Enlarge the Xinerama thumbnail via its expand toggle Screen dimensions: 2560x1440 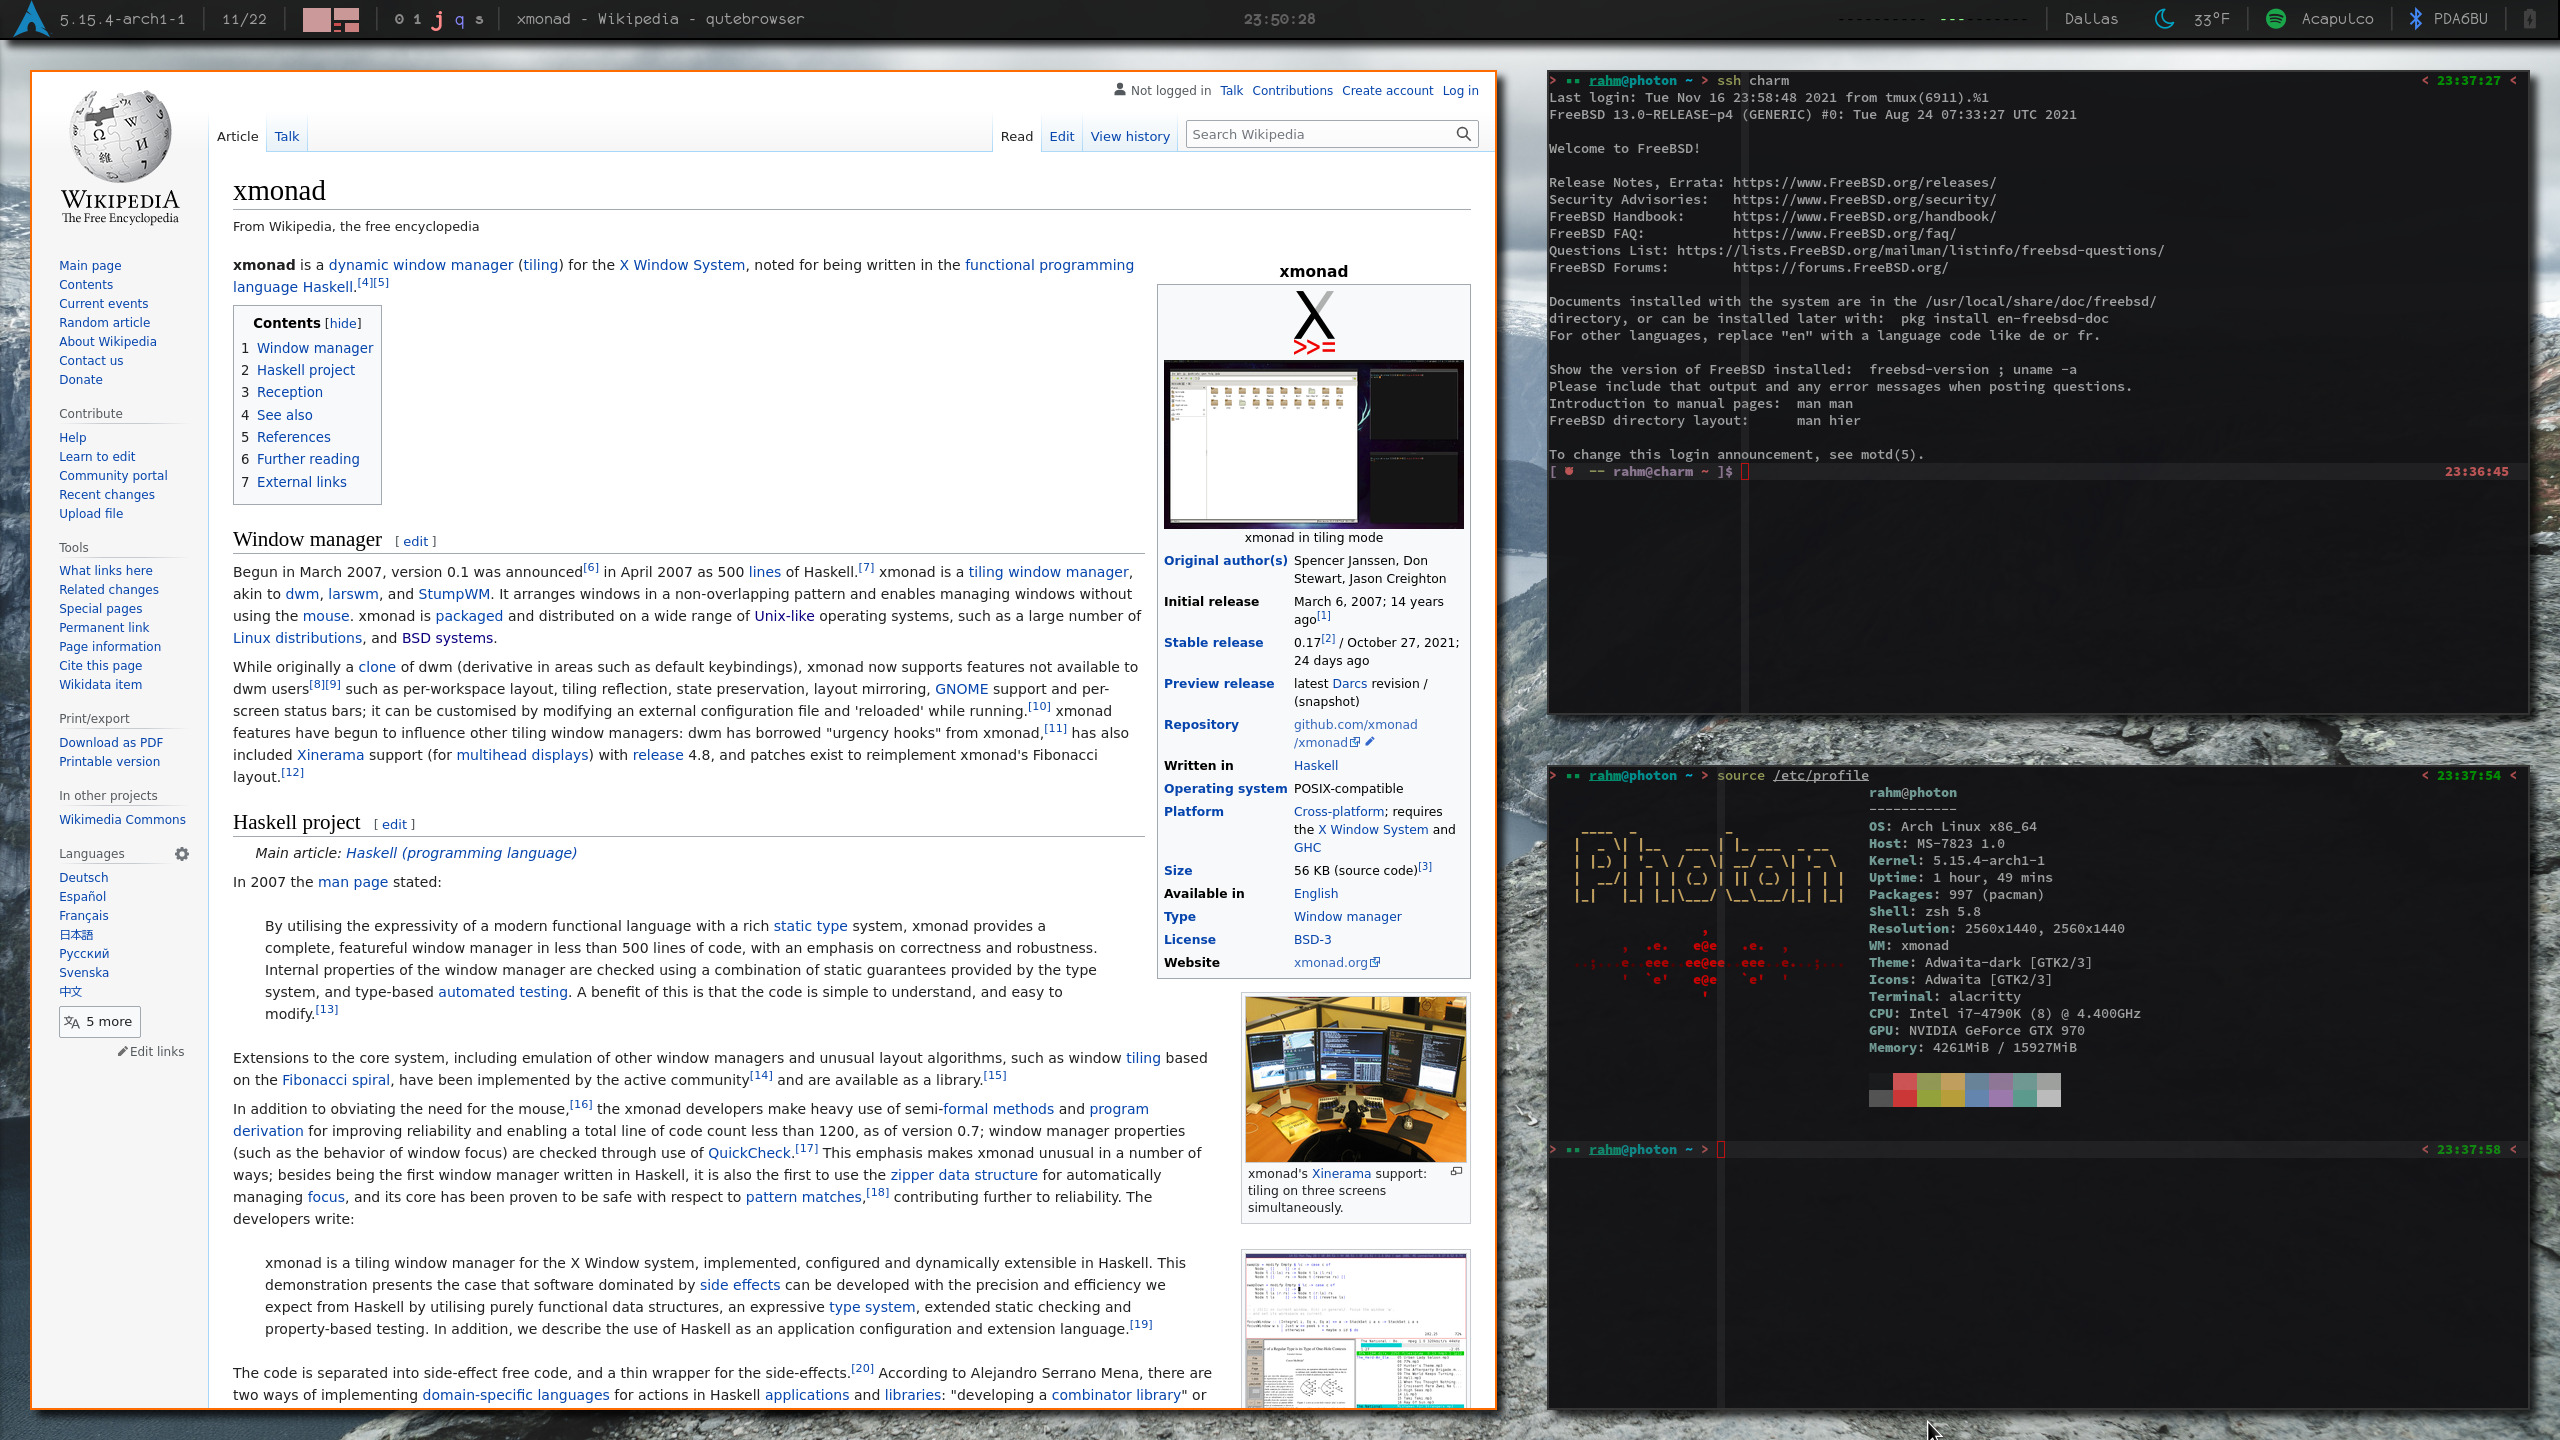pyautogui.click(x=1457, y=1172)
